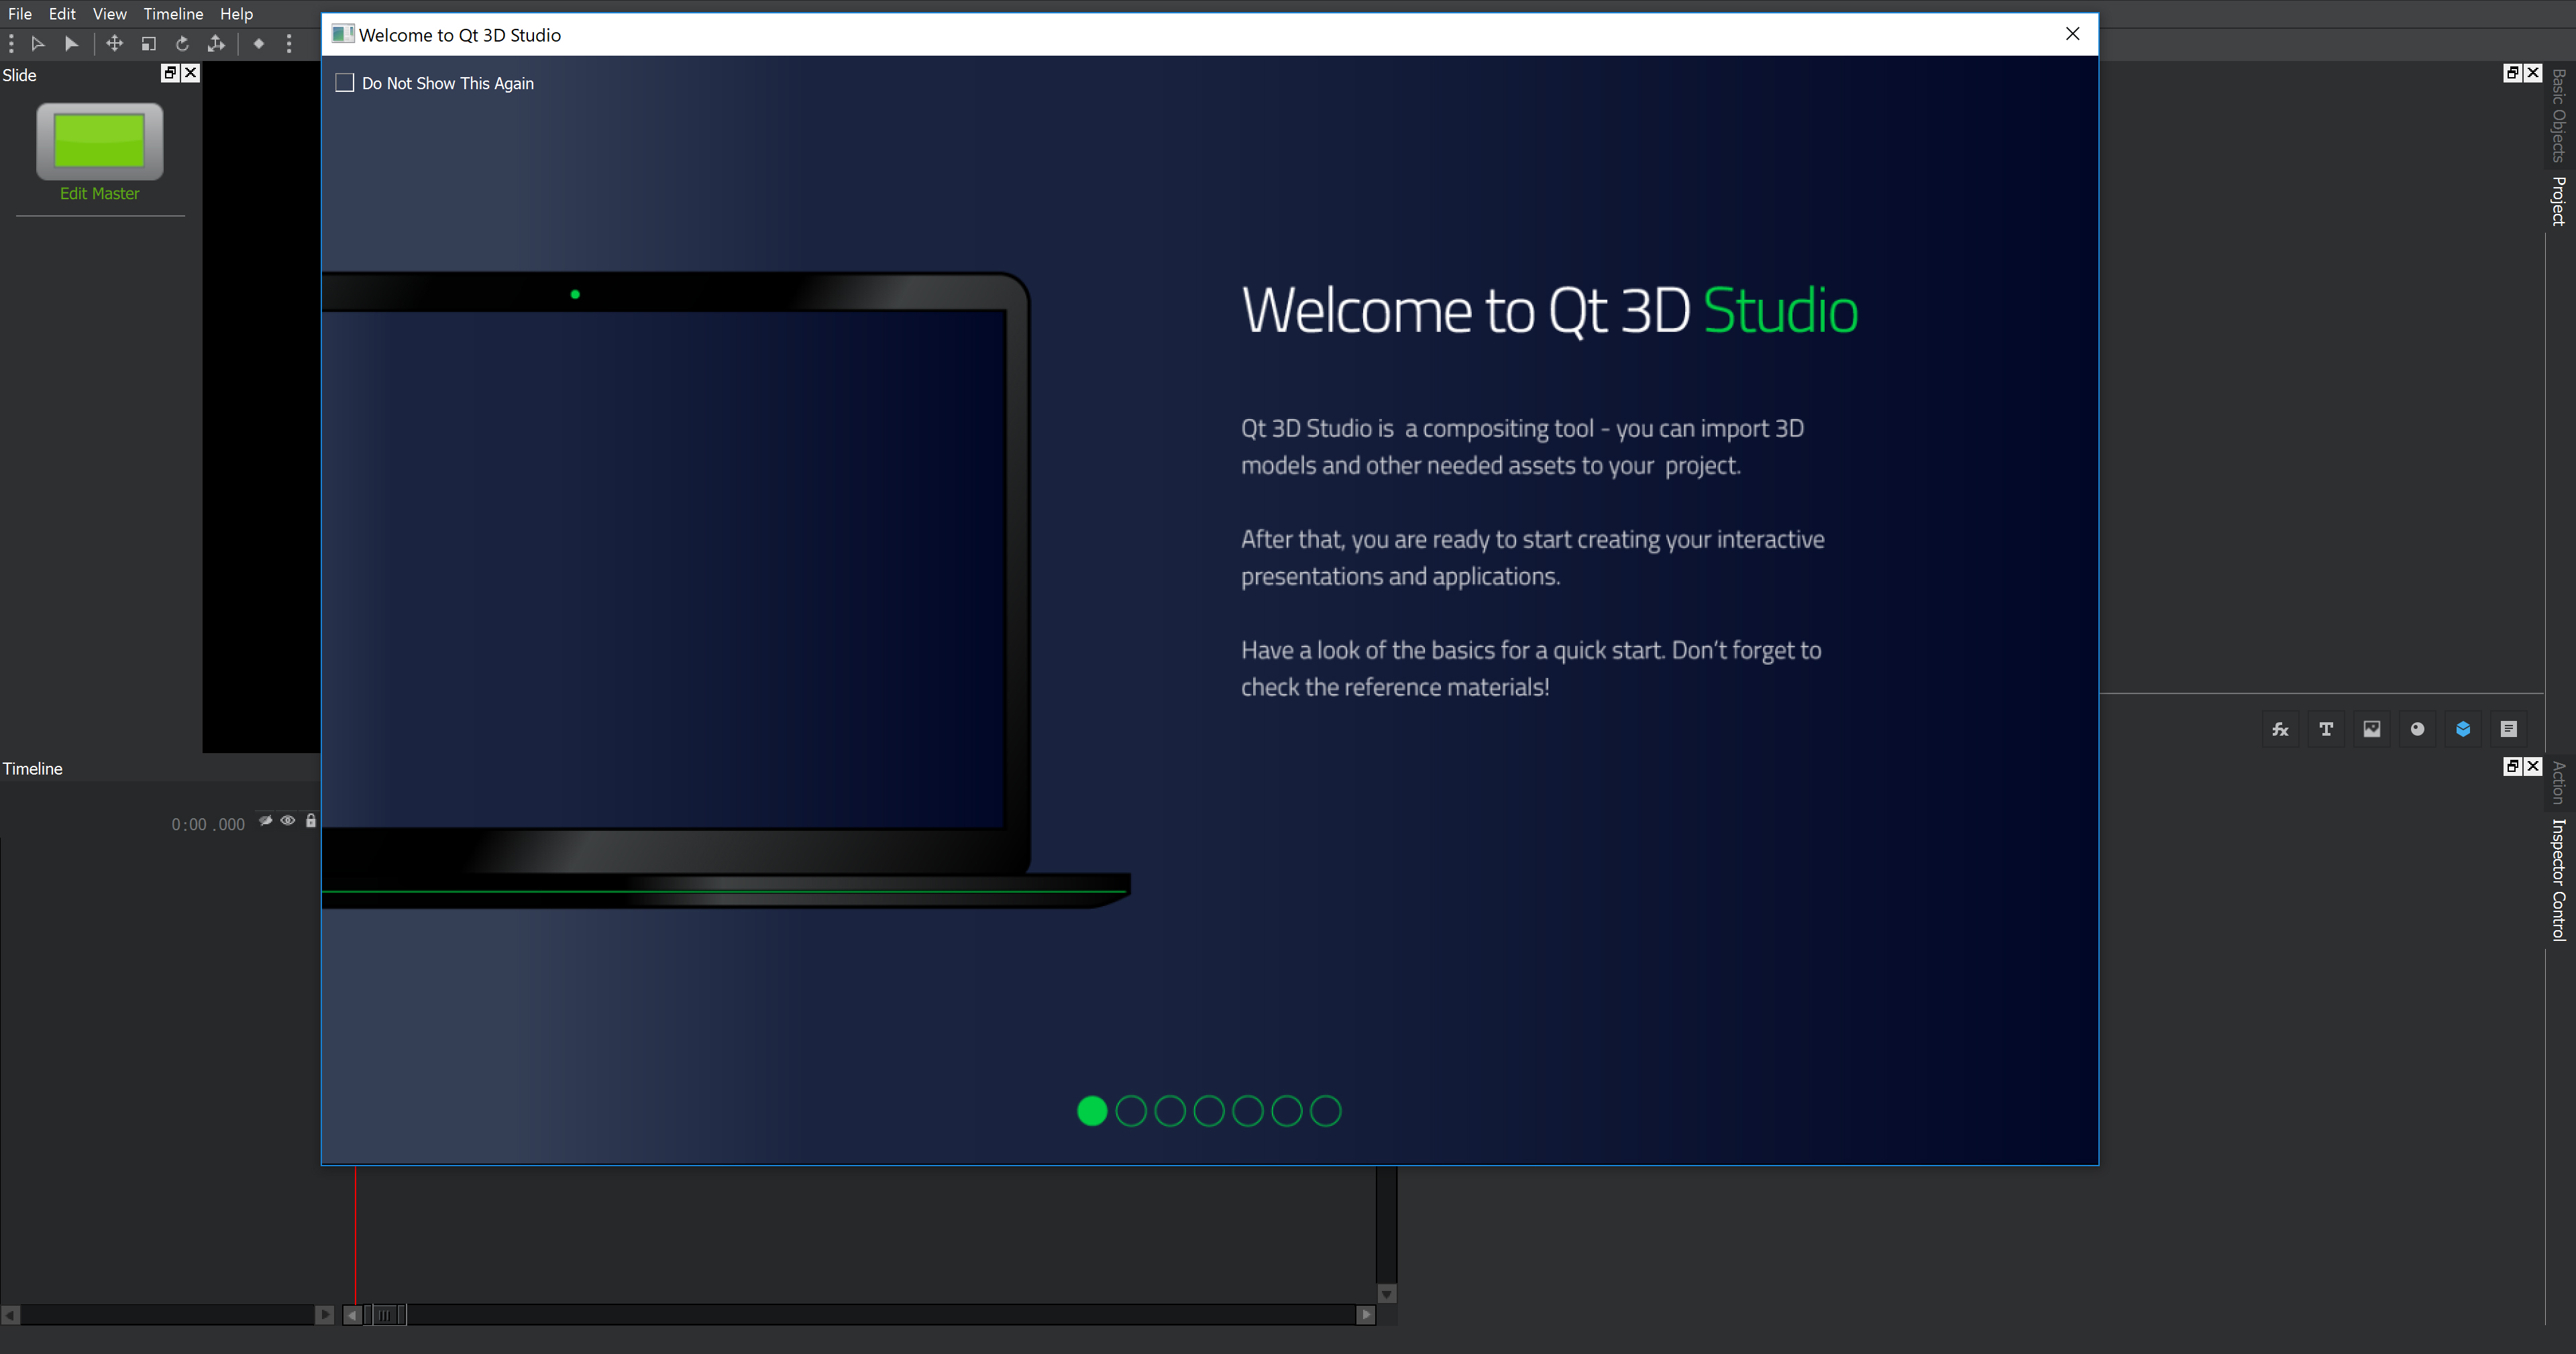Click the Edit Master slide thumbnail
Image resolution: width=2576 pixels, height=1354 pixels.
tap(99, 141)
